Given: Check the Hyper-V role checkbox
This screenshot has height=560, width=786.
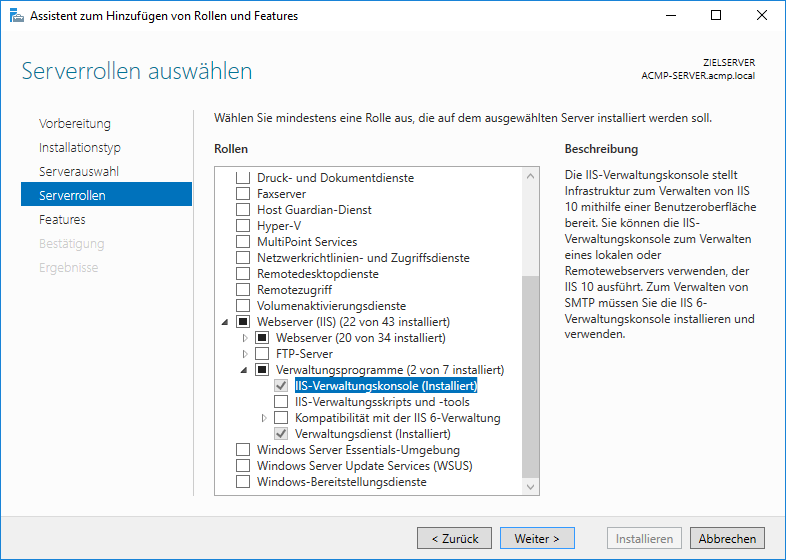Looking at the screenshot, I should (242, 226).
